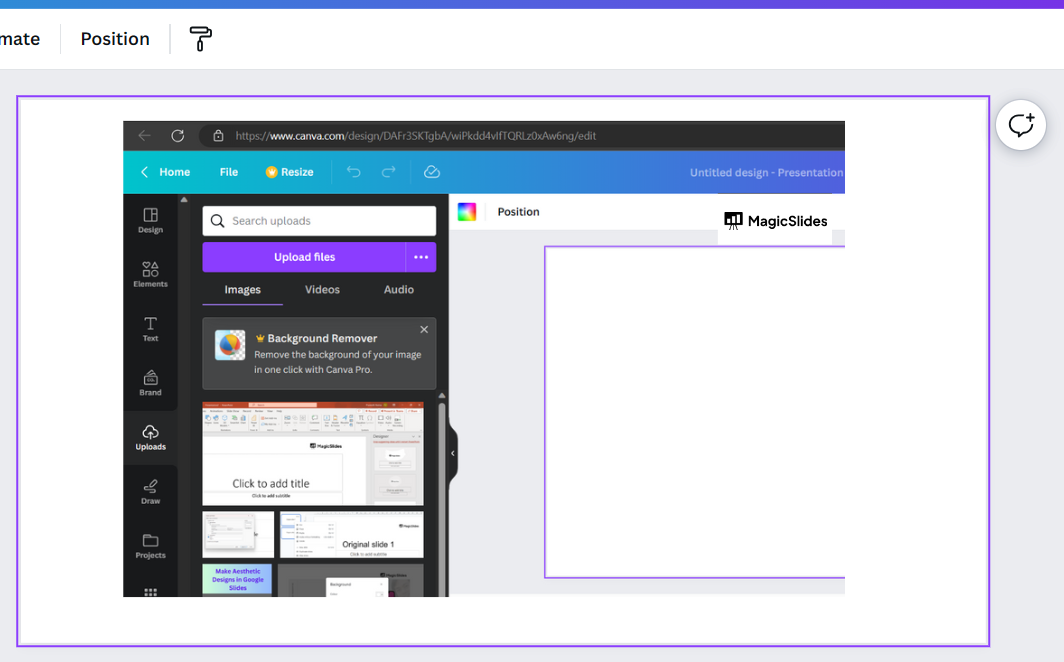Select the 'Make Aesthetic Designs' upload thumbnail
This screenshot has height=662, width=1064.
click(x=237, y=579)
